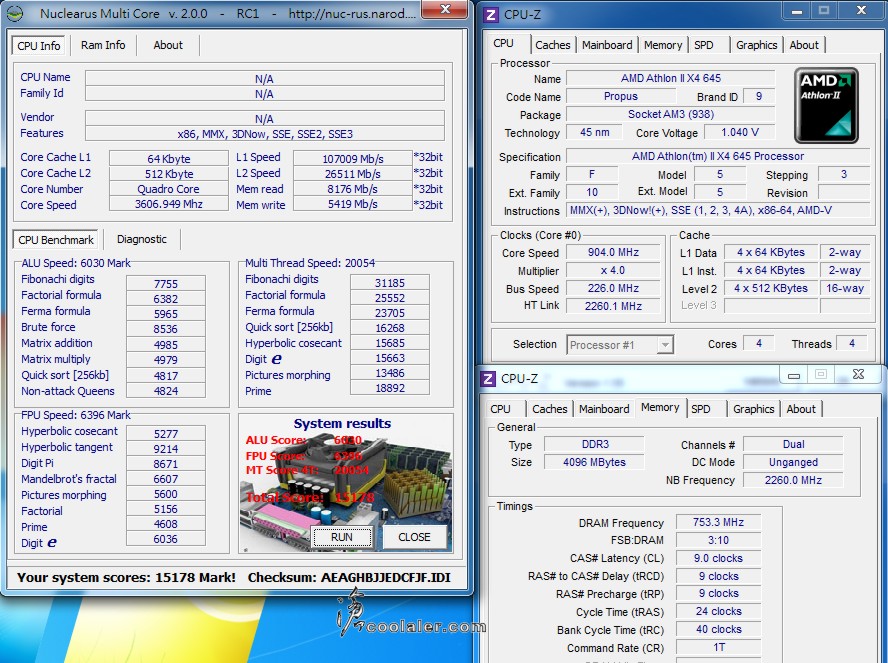
Task: Open Mainboard tab in the CPU-Z memory window
Action: point(604,409)
